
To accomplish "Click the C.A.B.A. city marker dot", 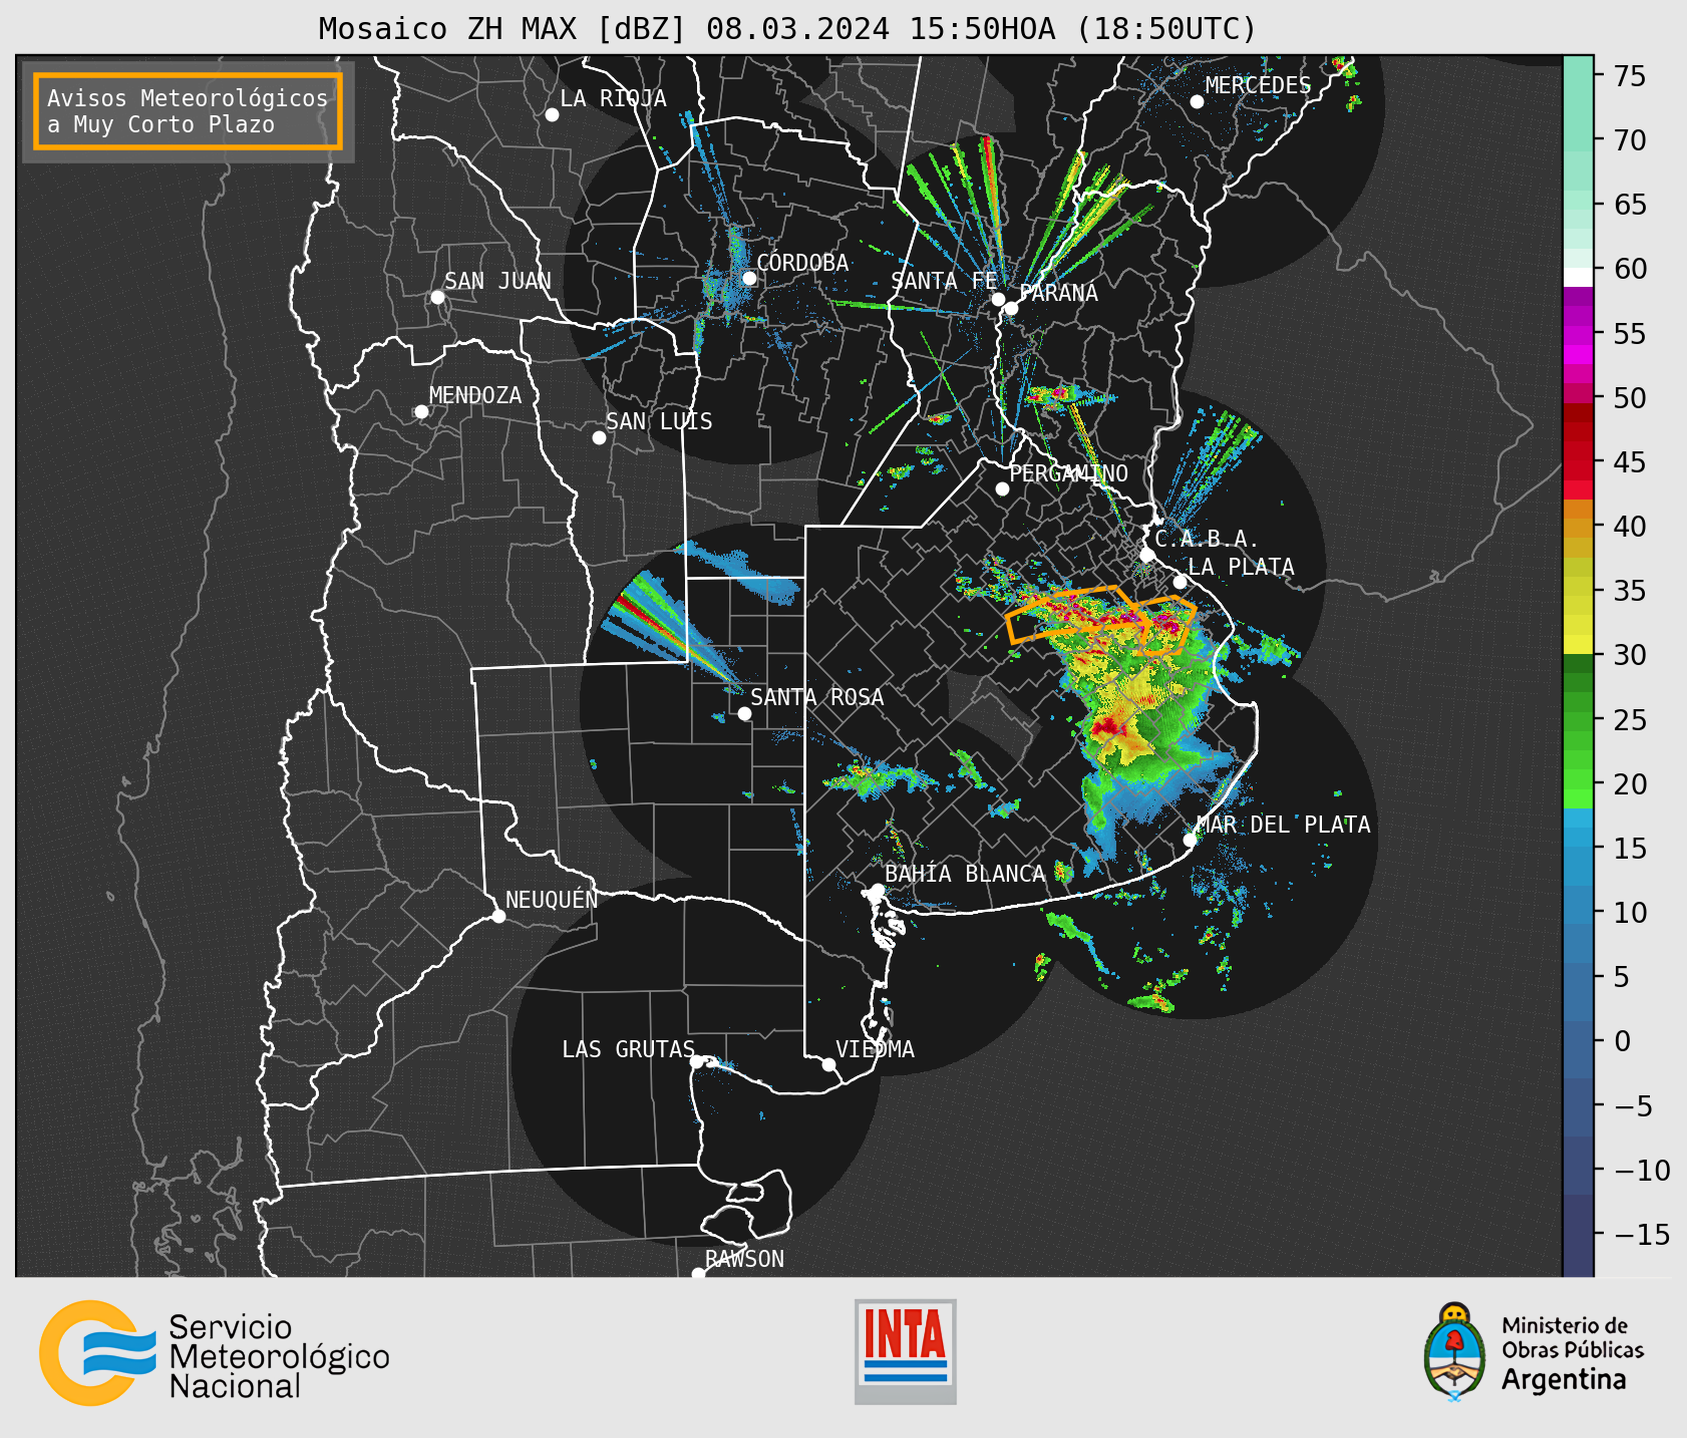I will tap(1148, 555).
